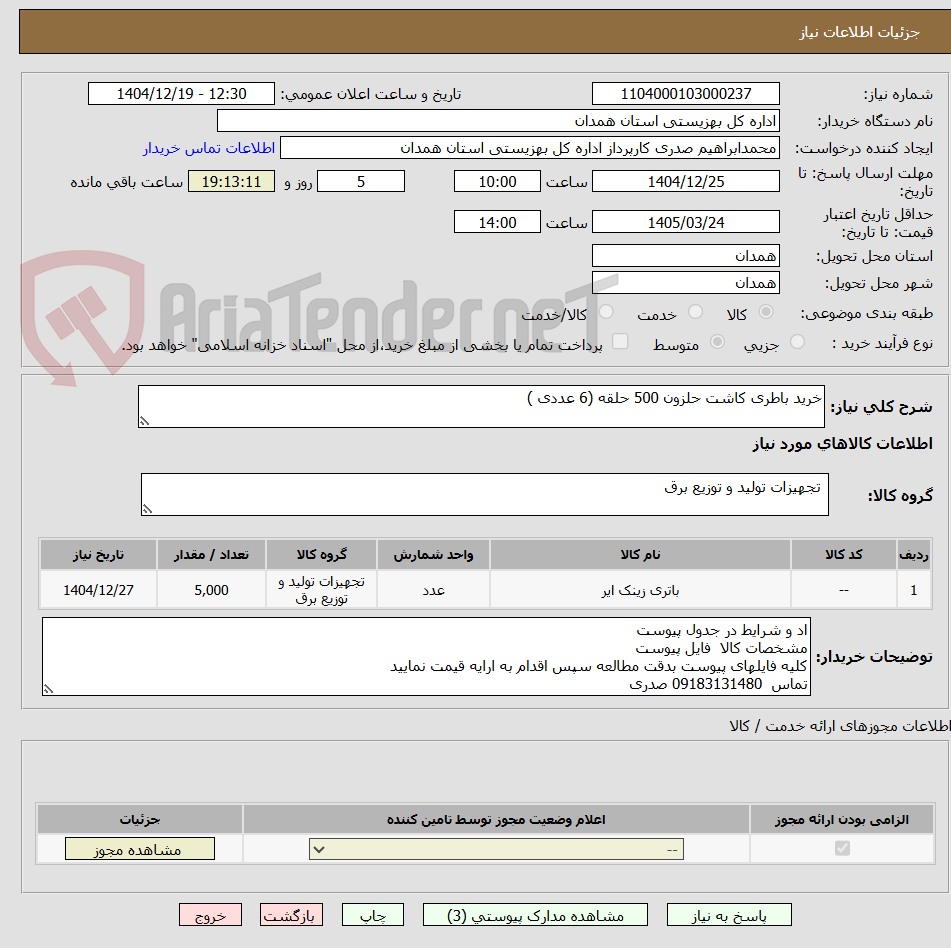Select the کالا/خدمت radio button
The width and height of the screenshot is (951, 948).
click(x=606, y=312)
